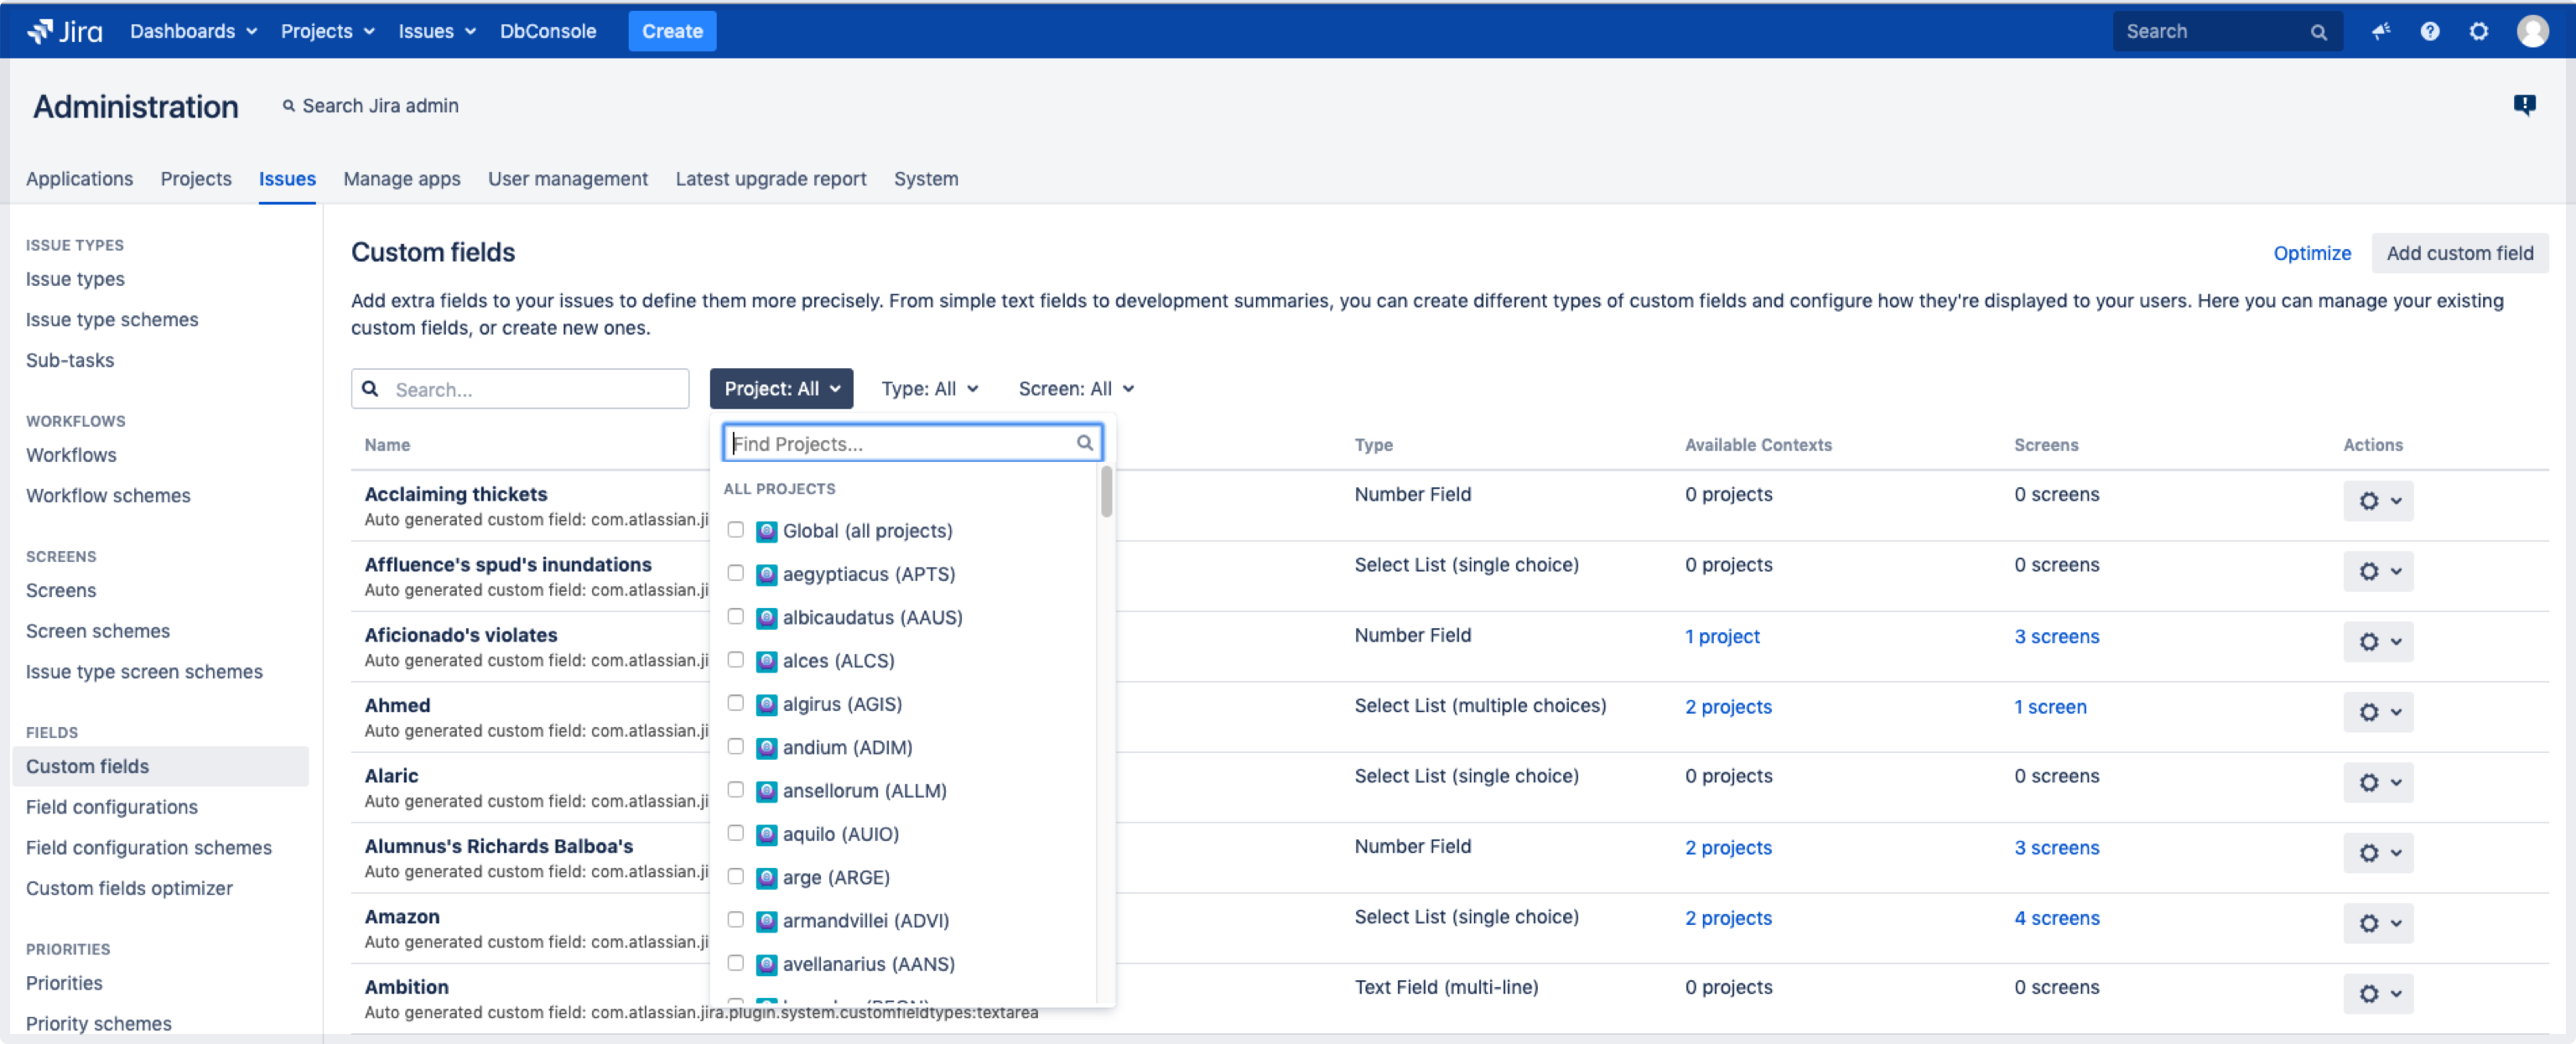This screenshot has width=2576, height=1044.
Task: Click the Jira logo icon
Action: (36, 29)
